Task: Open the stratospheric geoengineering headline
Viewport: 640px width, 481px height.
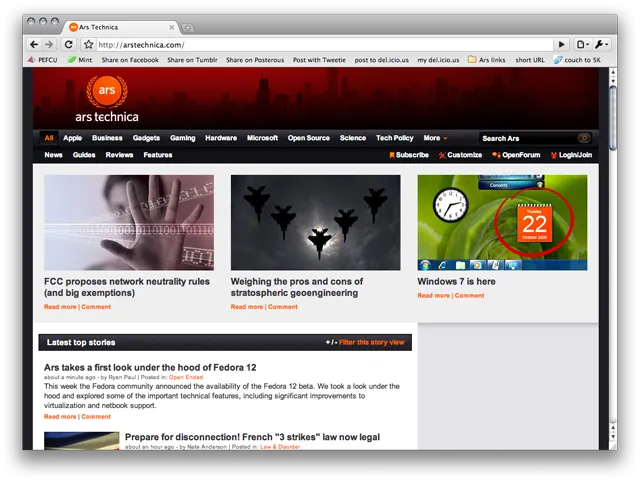Action: (297, 287)
